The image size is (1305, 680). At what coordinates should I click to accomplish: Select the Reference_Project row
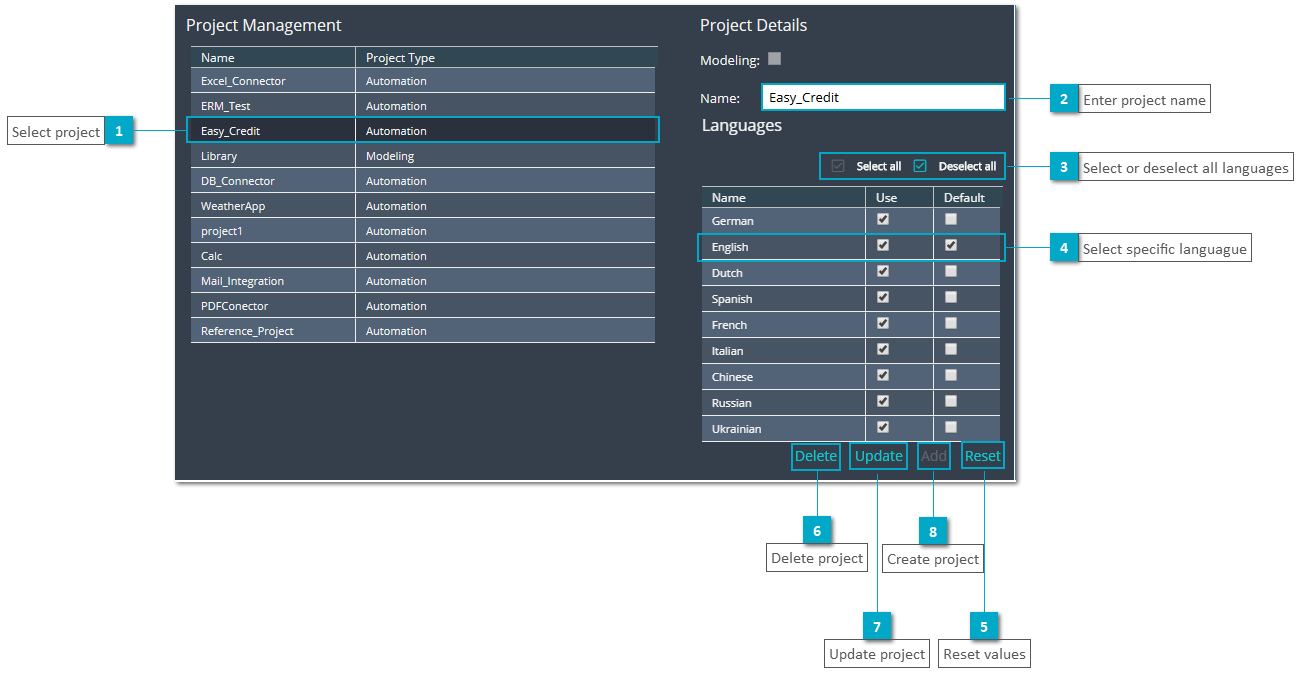coord(423,331)
